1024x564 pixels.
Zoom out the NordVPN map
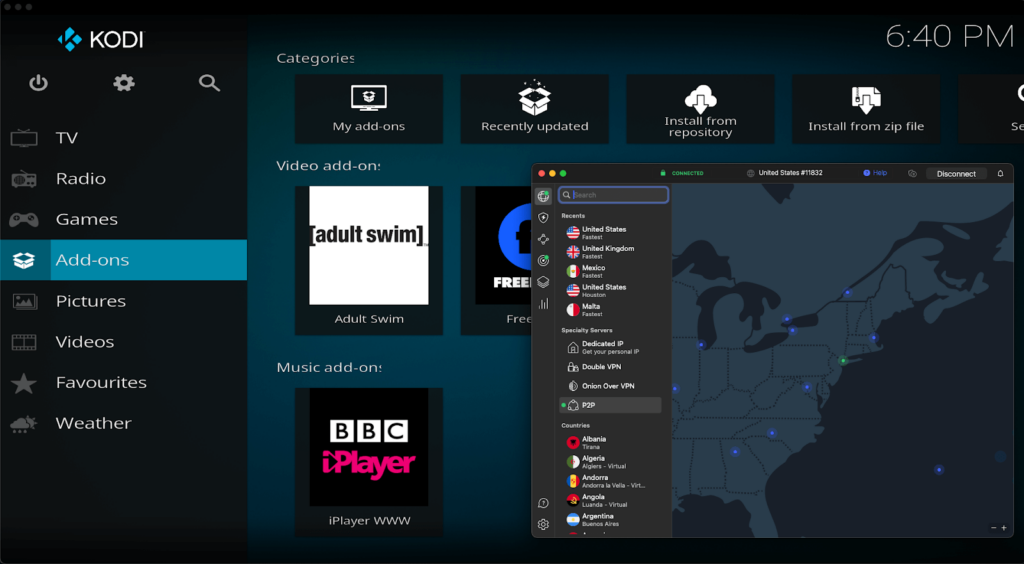click(994, 527)
